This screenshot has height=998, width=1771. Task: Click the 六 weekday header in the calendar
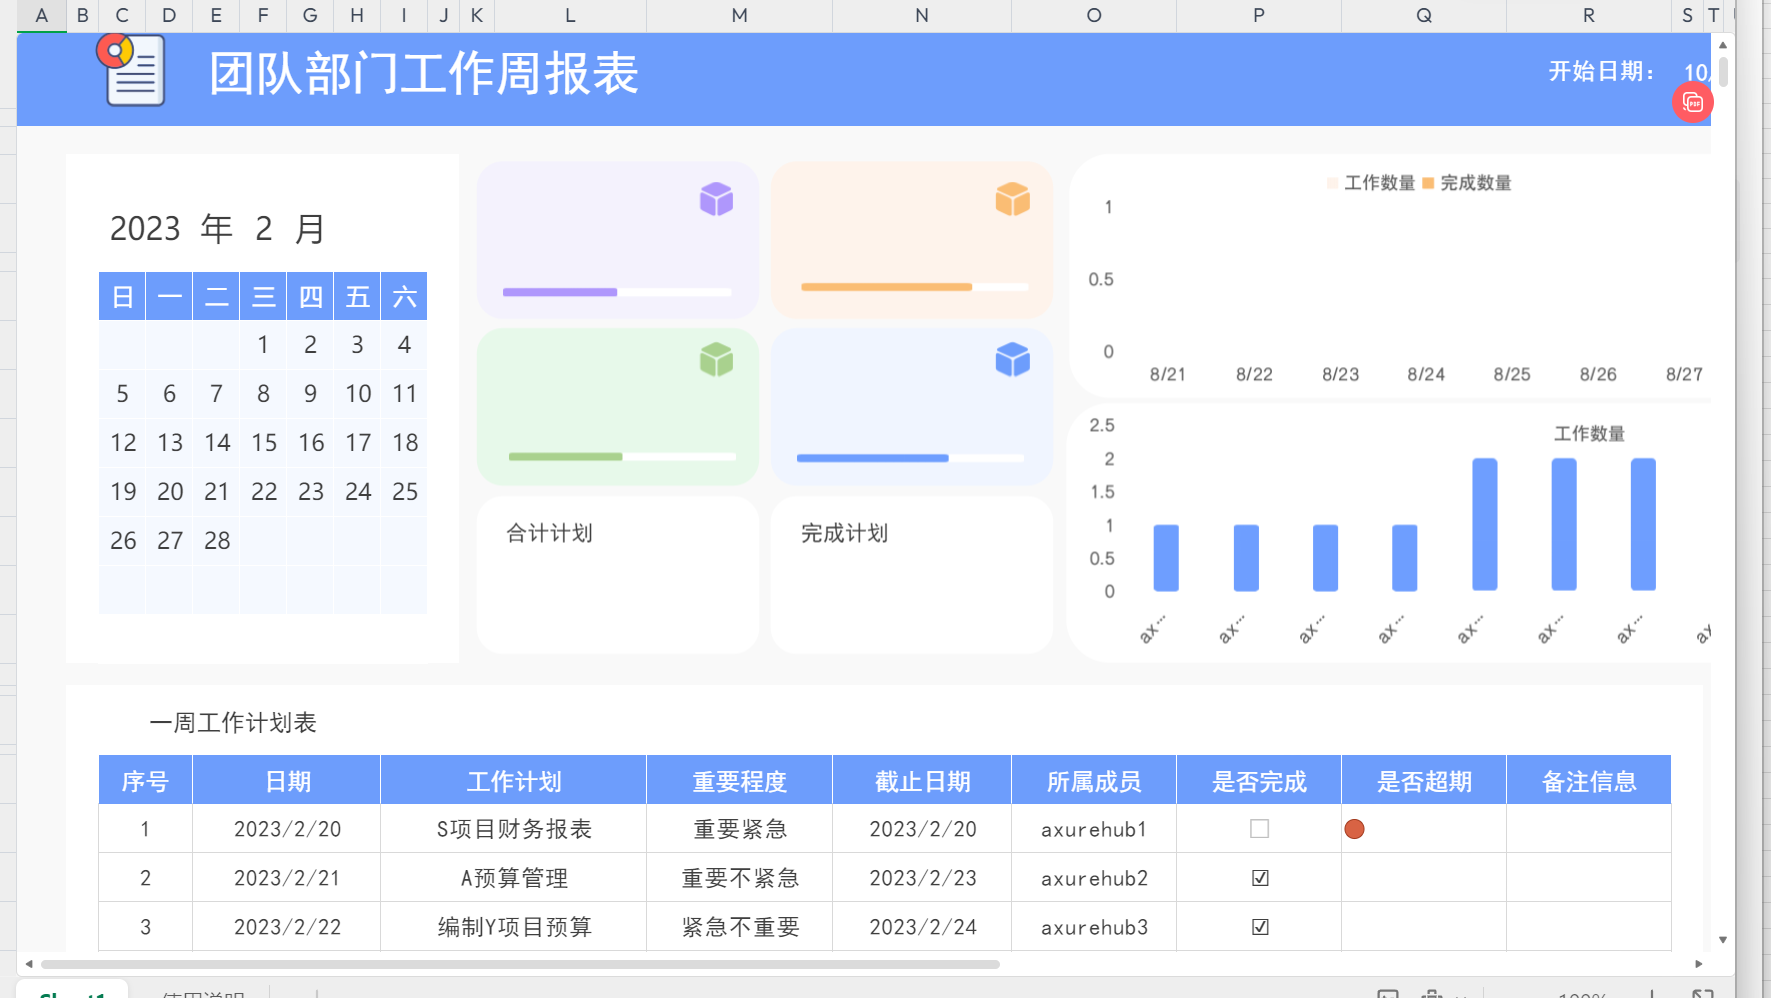[404, 296]
